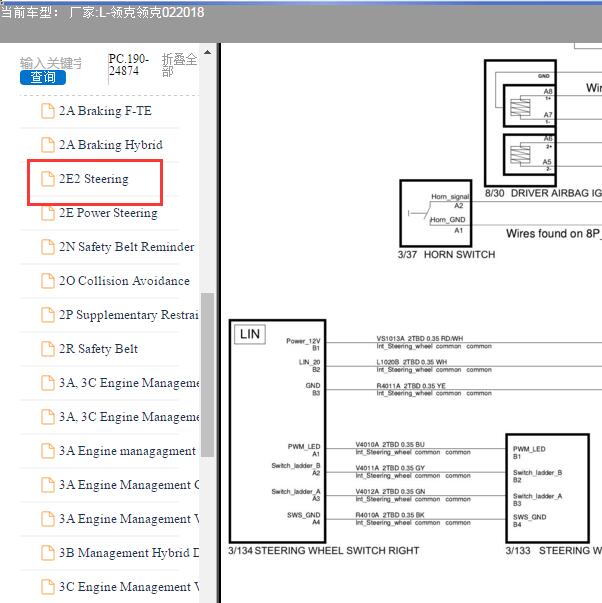602x603 pixels.
Task: Click the document icon beside 3C Engine Management
Action: [48, 587]
